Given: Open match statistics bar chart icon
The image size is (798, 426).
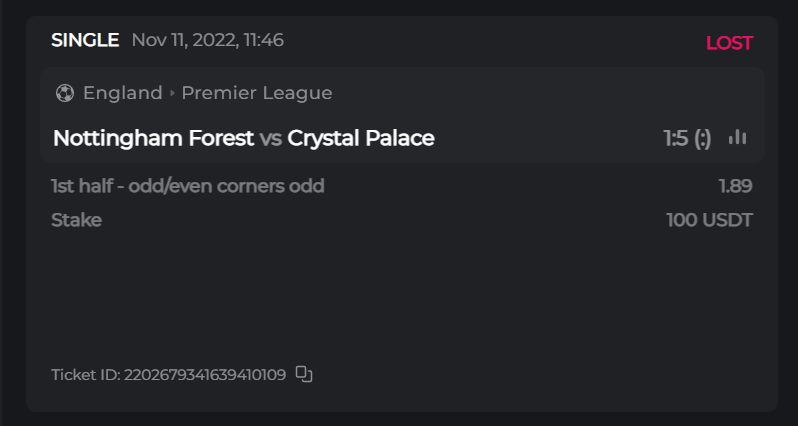Looking at the screenshot, I should 738,138.
